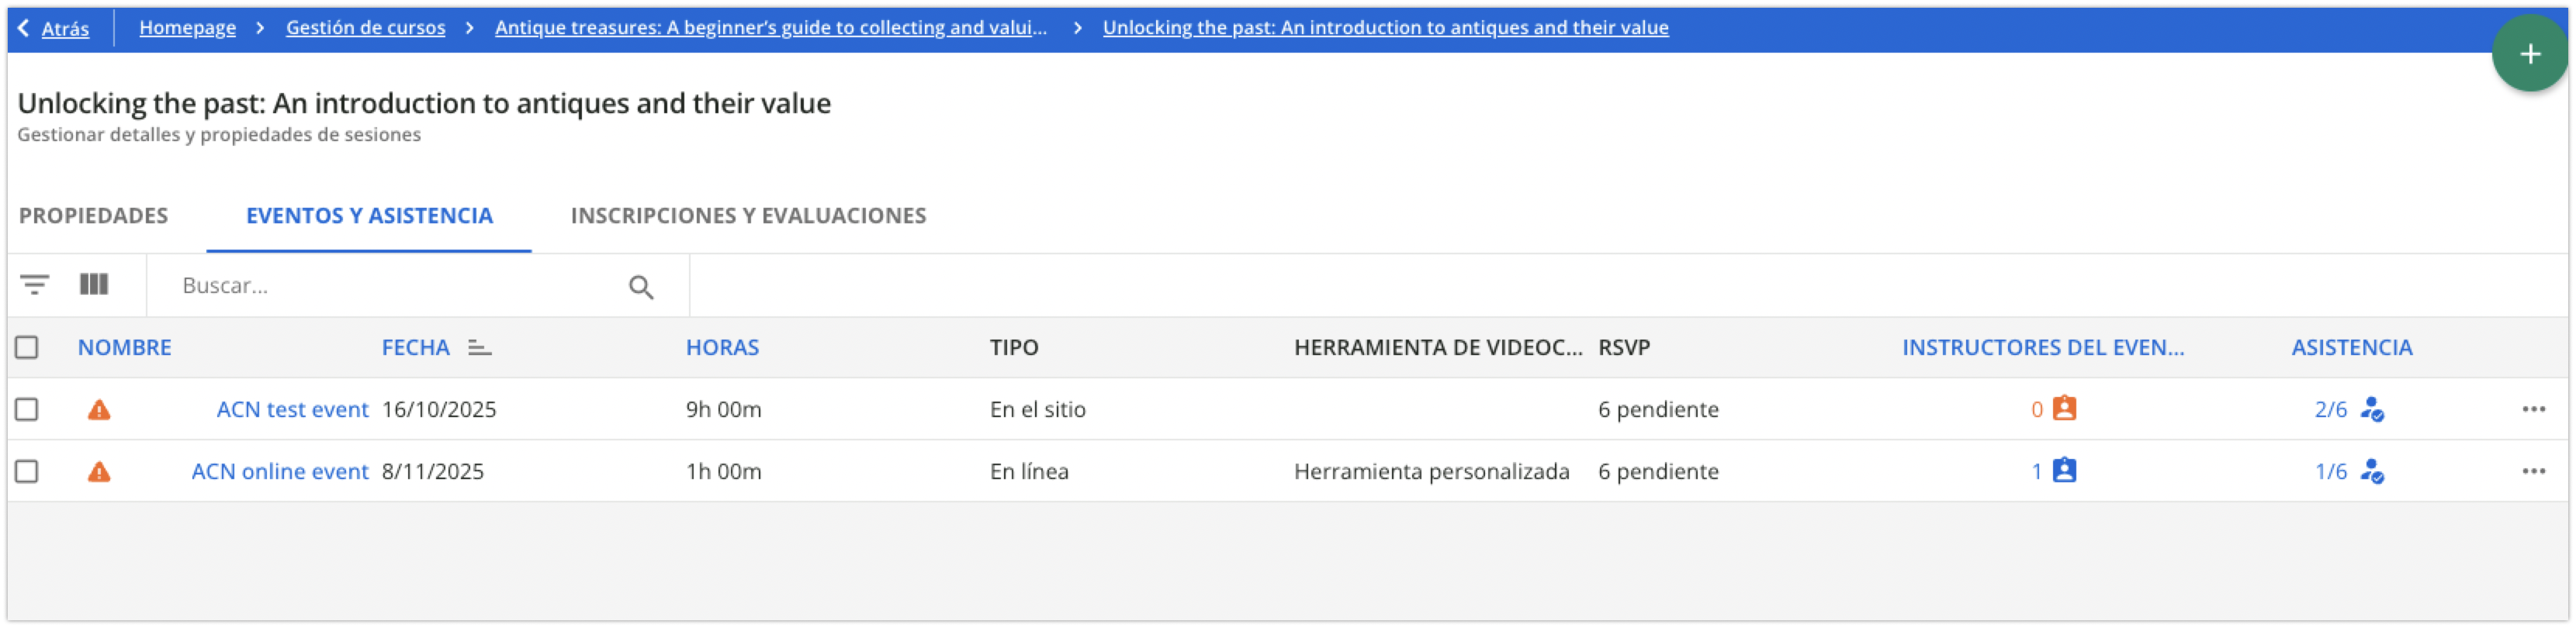Click the search magnifier icon
2576x628 pixels.
click(641, 287)
